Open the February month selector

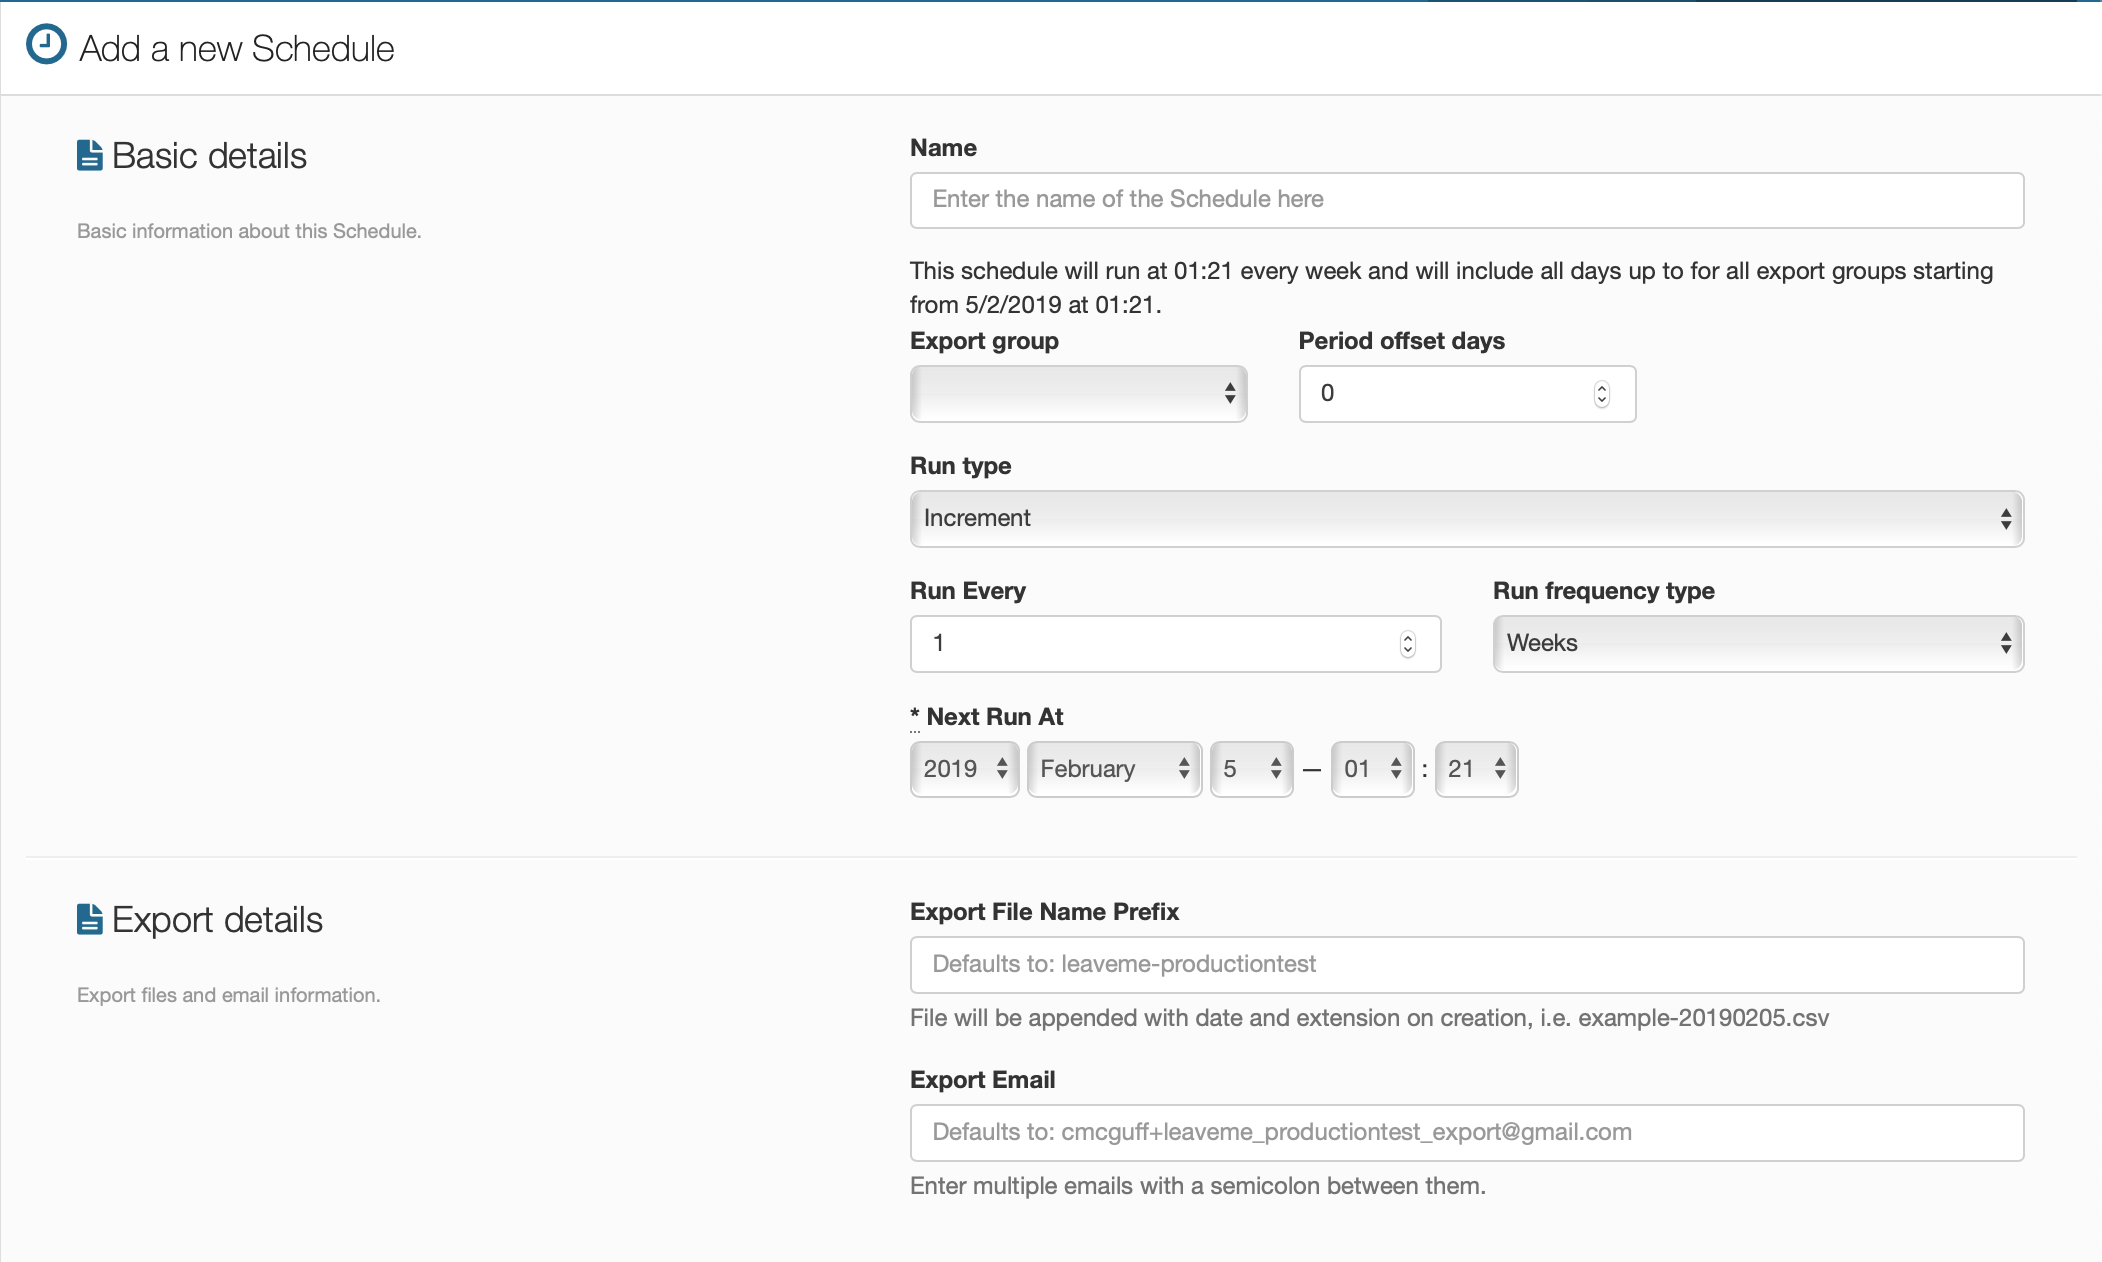click(x=1113, y=769)
